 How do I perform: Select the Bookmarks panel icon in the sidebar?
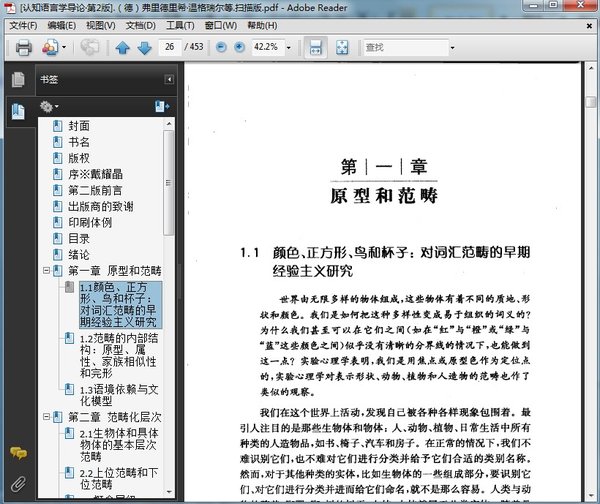pyautogui.click(x=18, y=112)
